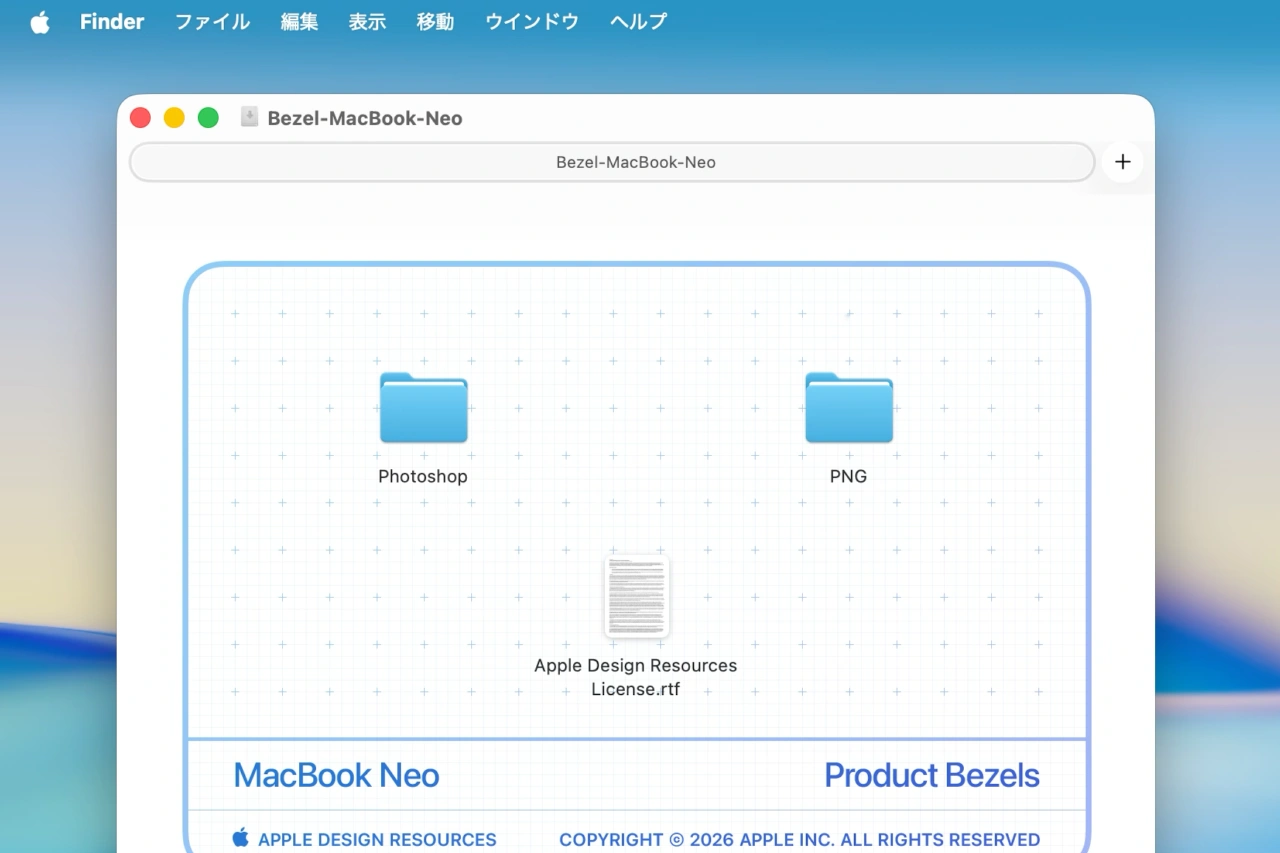This screenshot has height=853, width=1280.
Task: Click the disk image icon in the title bar
Action: (x=248, y=117)
